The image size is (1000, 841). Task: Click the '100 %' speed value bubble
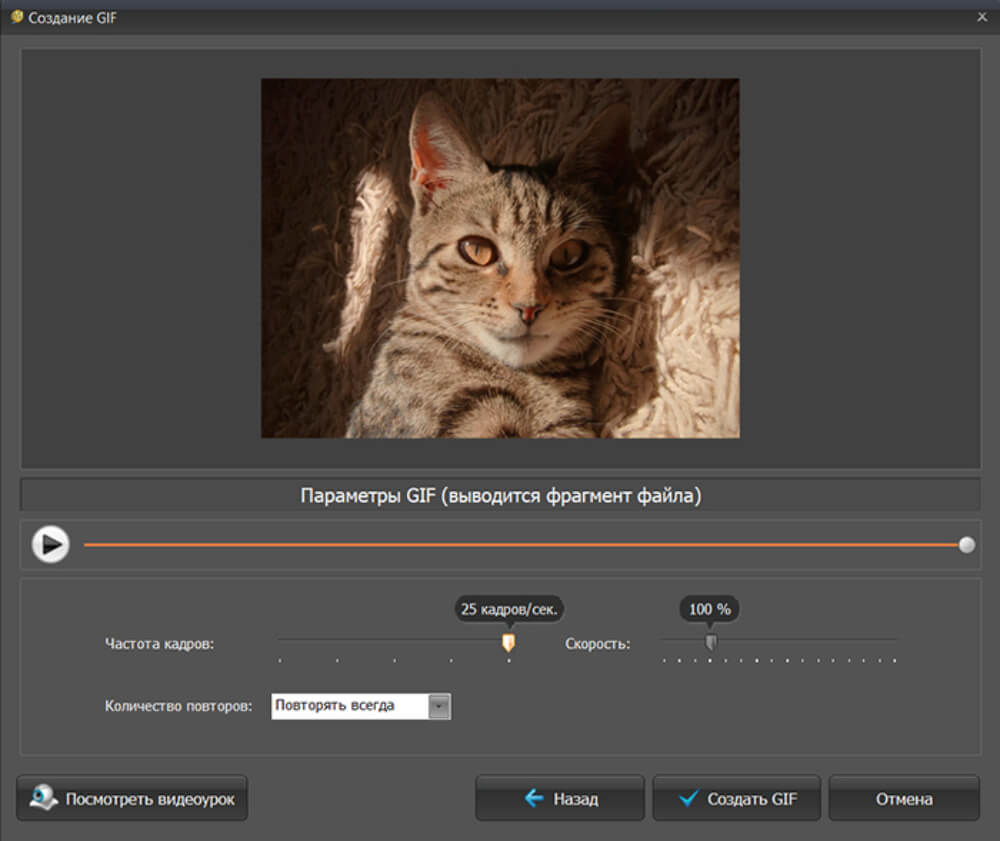(710, 608)
